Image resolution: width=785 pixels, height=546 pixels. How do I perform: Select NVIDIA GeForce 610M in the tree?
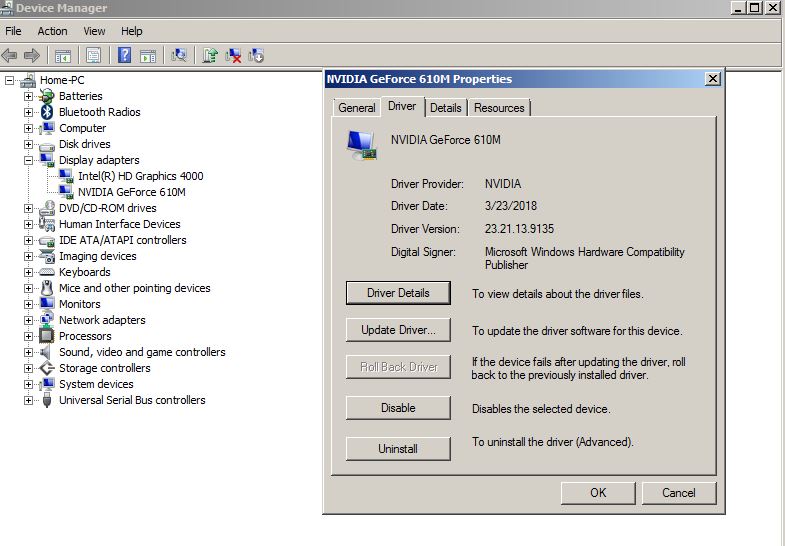pyautogui.click(x=132, y=192)
